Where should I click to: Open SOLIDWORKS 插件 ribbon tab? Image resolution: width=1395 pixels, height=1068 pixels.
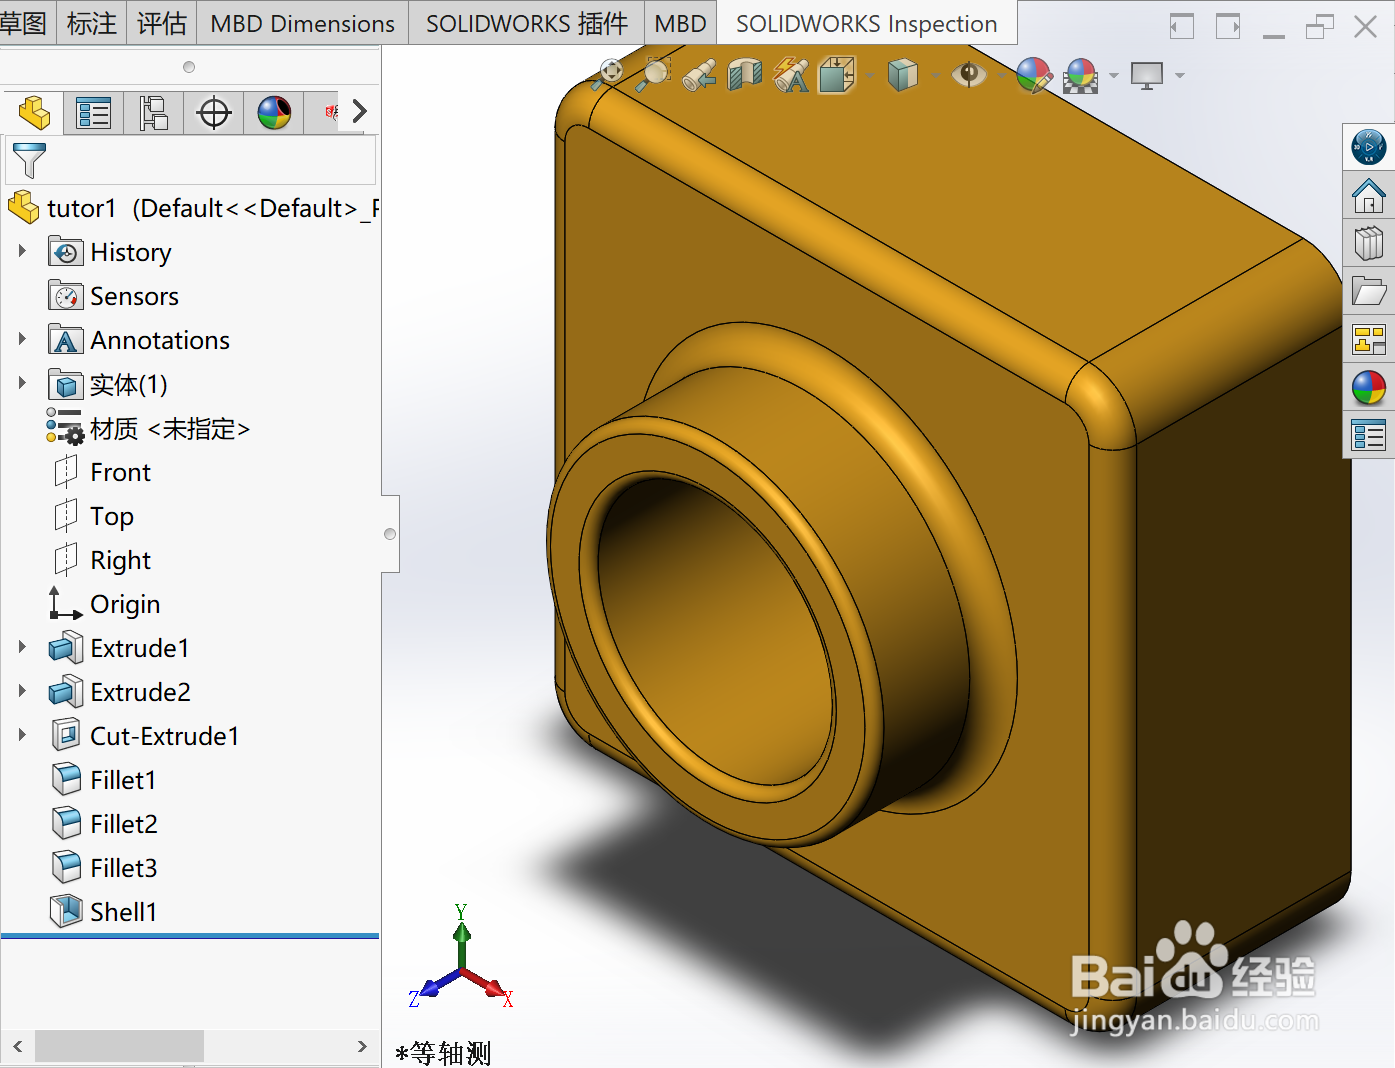[x=527, y=23]
